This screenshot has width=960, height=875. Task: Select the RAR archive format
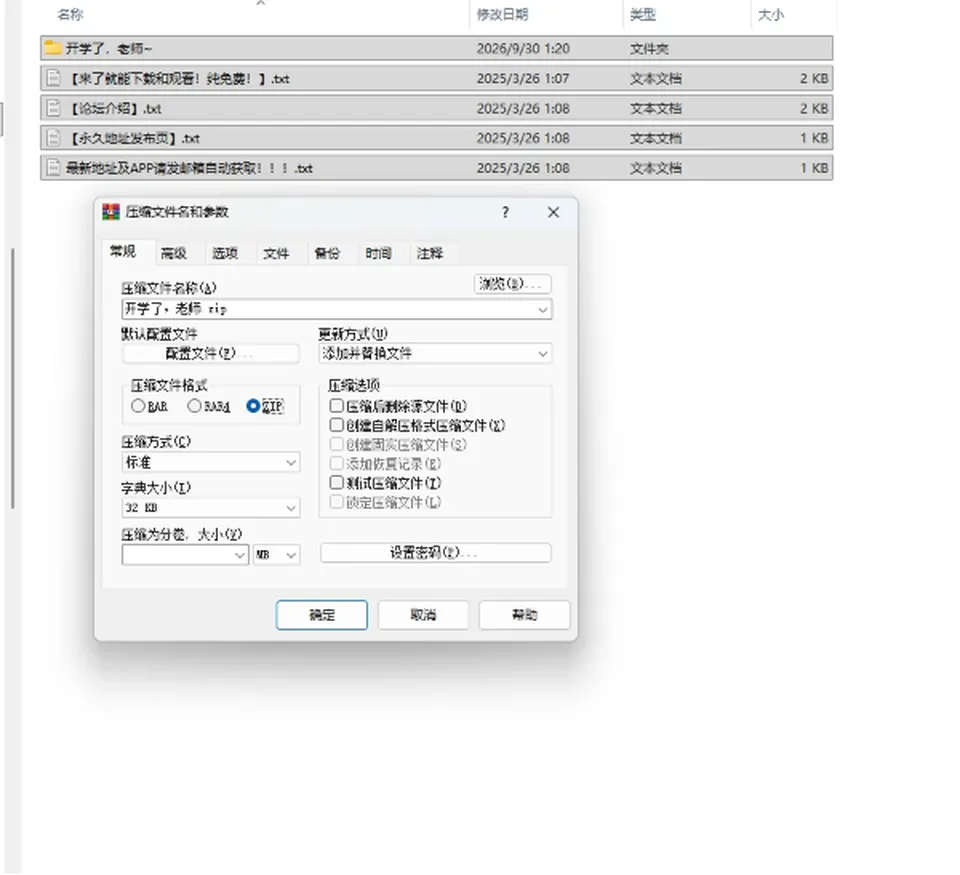[x=138, y=406]
